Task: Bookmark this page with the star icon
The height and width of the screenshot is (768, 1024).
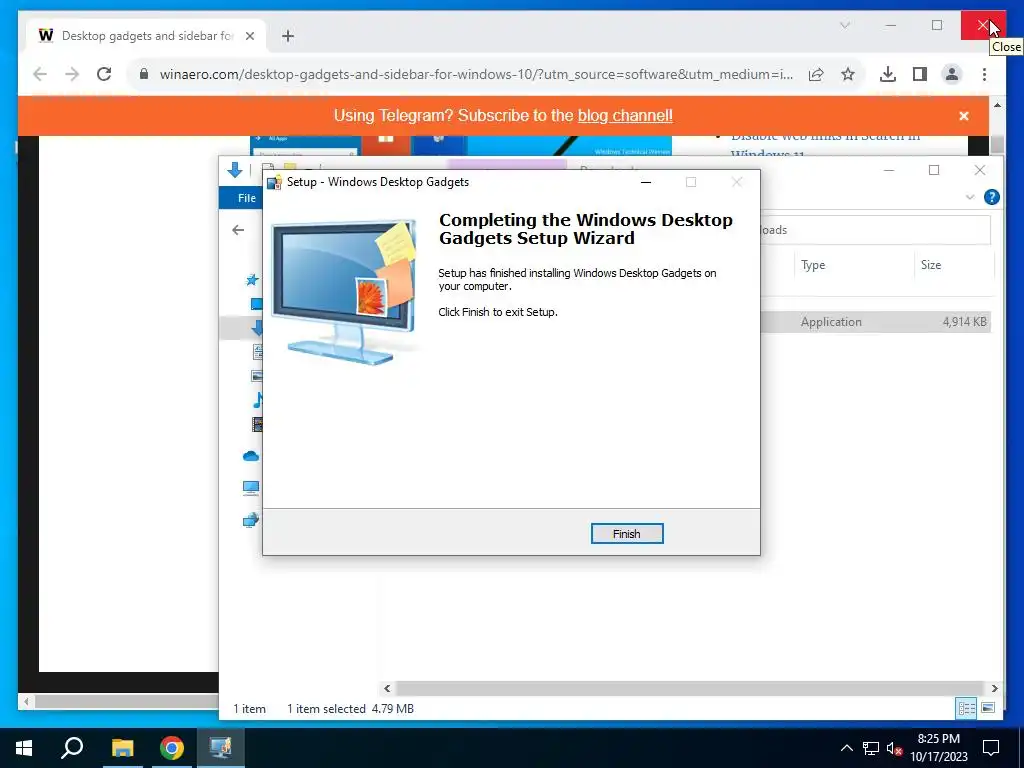Action: click(x=848, y=74)
